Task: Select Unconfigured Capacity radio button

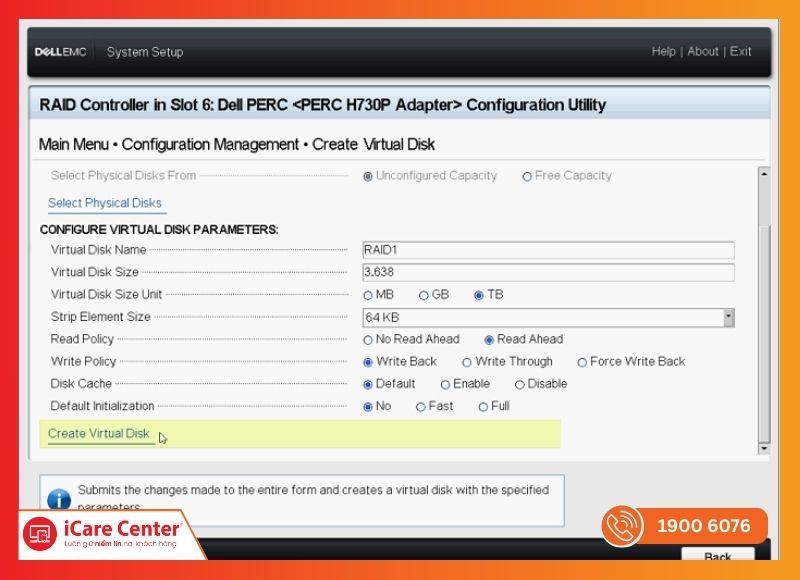Action: (367, 176)
